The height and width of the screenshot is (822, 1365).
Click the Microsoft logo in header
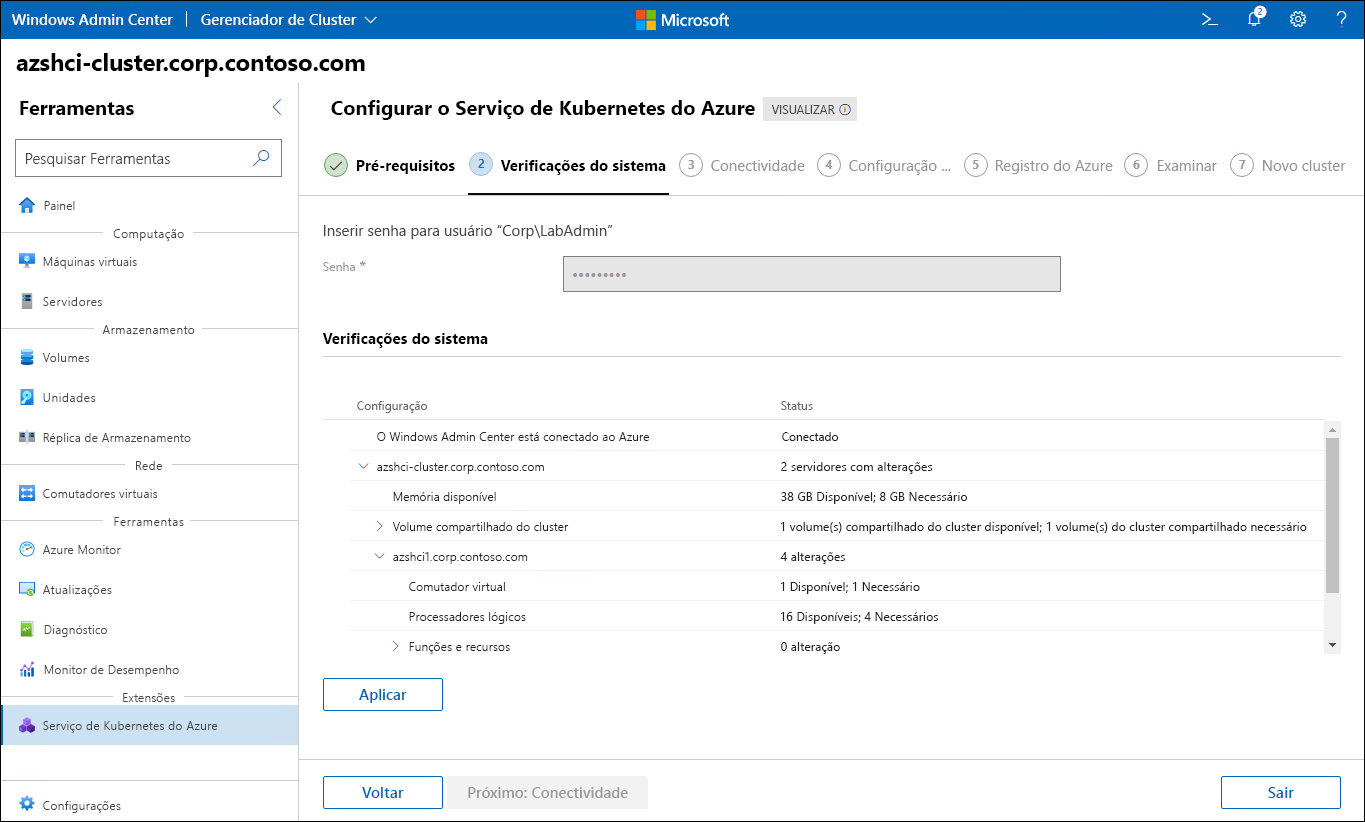[682, 19]
